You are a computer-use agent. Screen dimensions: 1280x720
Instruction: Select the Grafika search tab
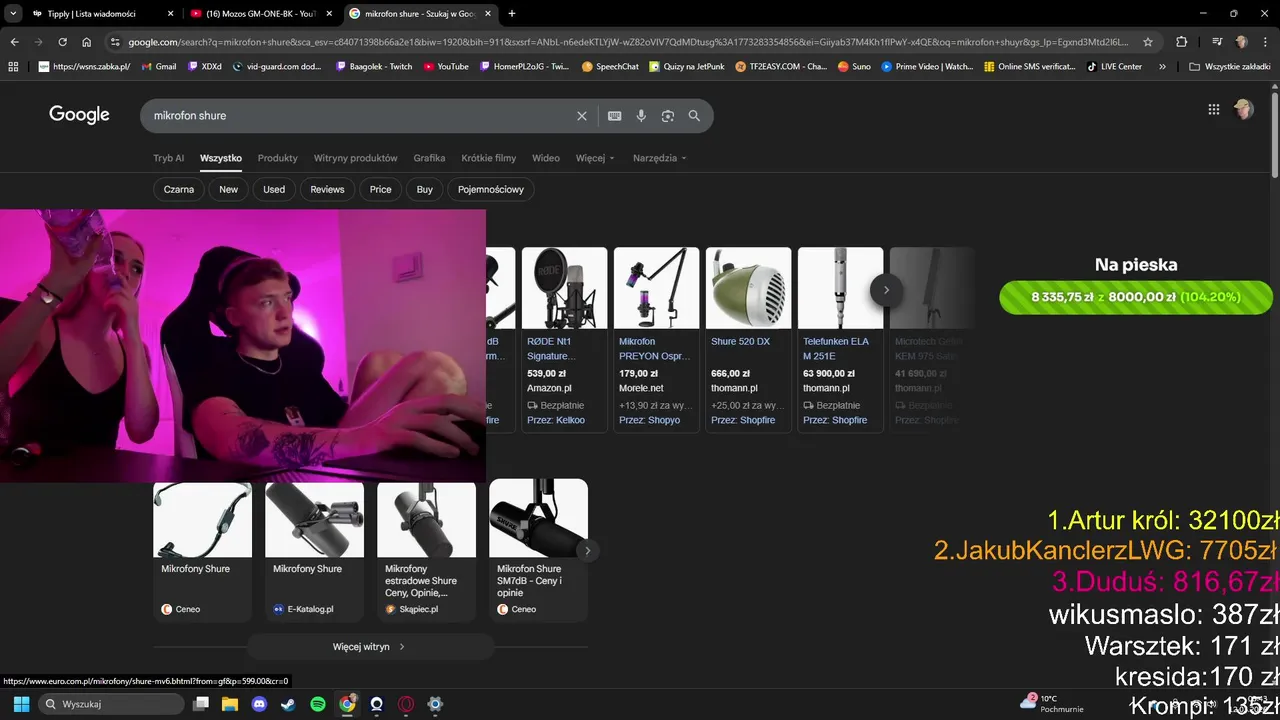pos(429,158)
